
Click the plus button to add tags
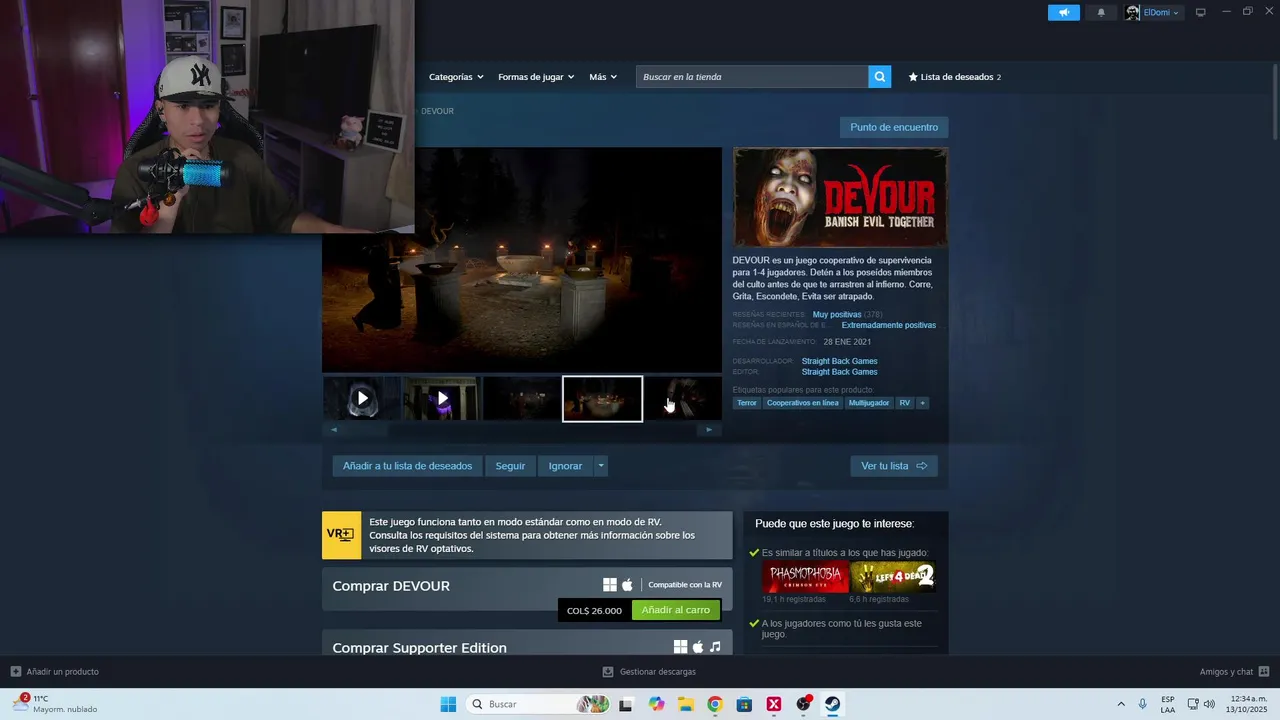tap(923, 403)
